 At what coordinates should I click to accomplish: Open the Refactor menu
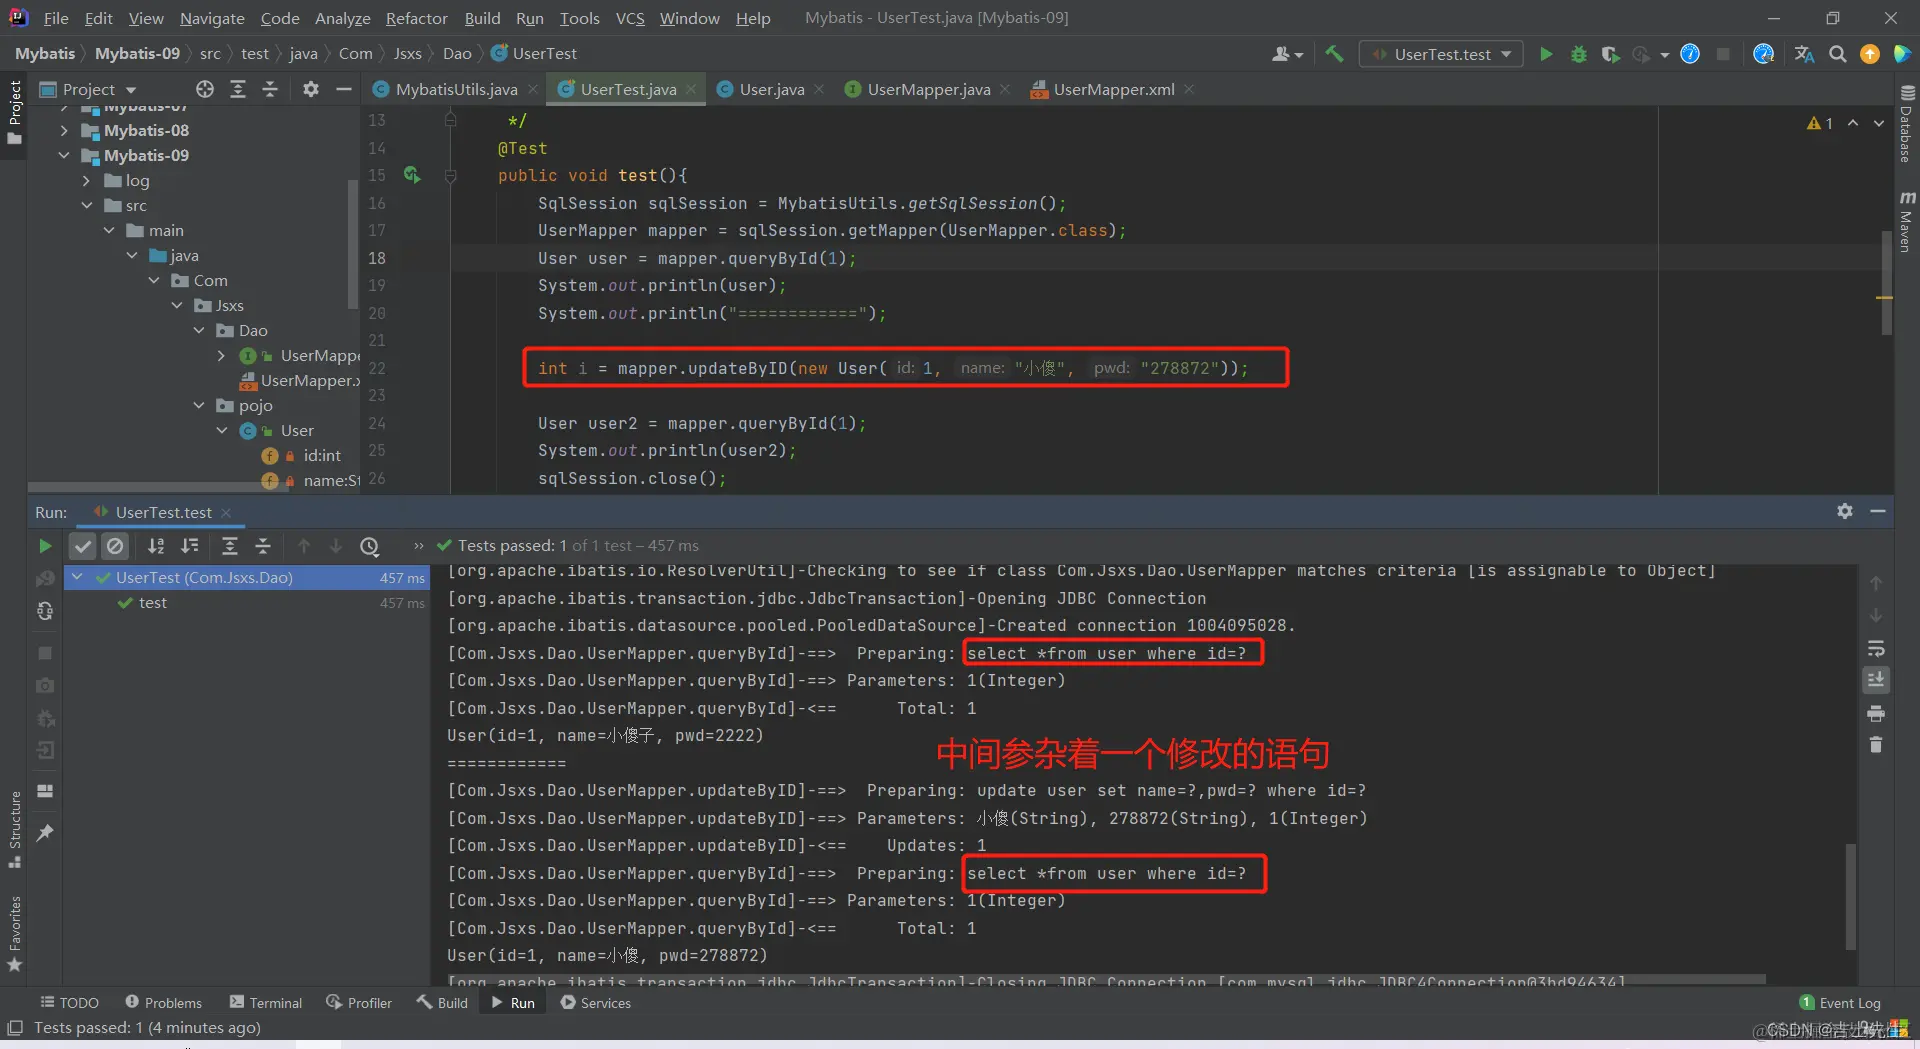click(x=416, y=18)
